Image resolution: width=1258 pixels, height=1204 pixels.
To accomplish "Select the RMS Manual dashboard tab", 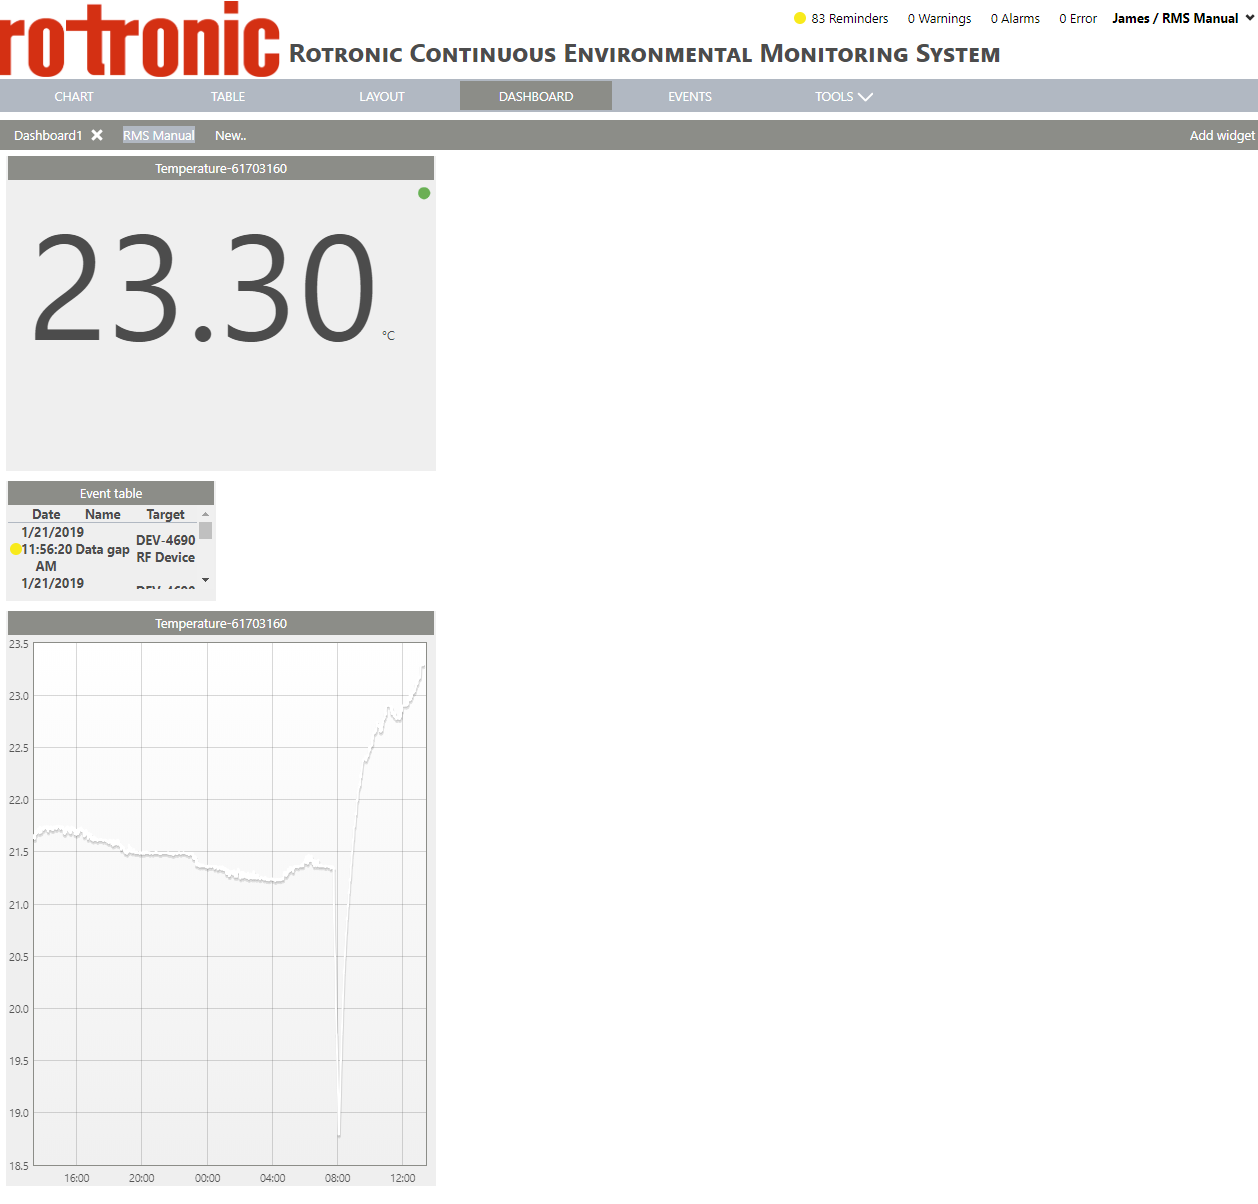I will tap(159, 135).
